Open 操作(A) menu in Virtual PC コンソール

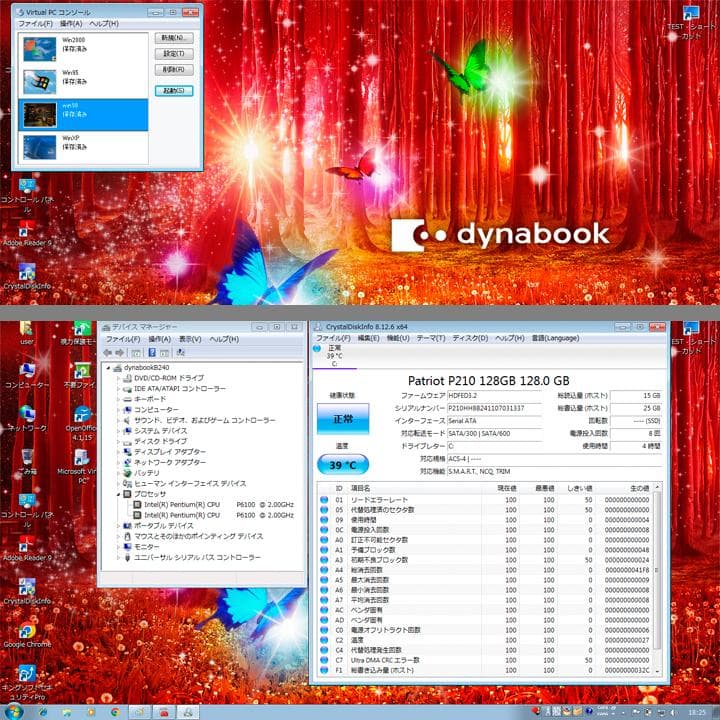coord(71,23)
